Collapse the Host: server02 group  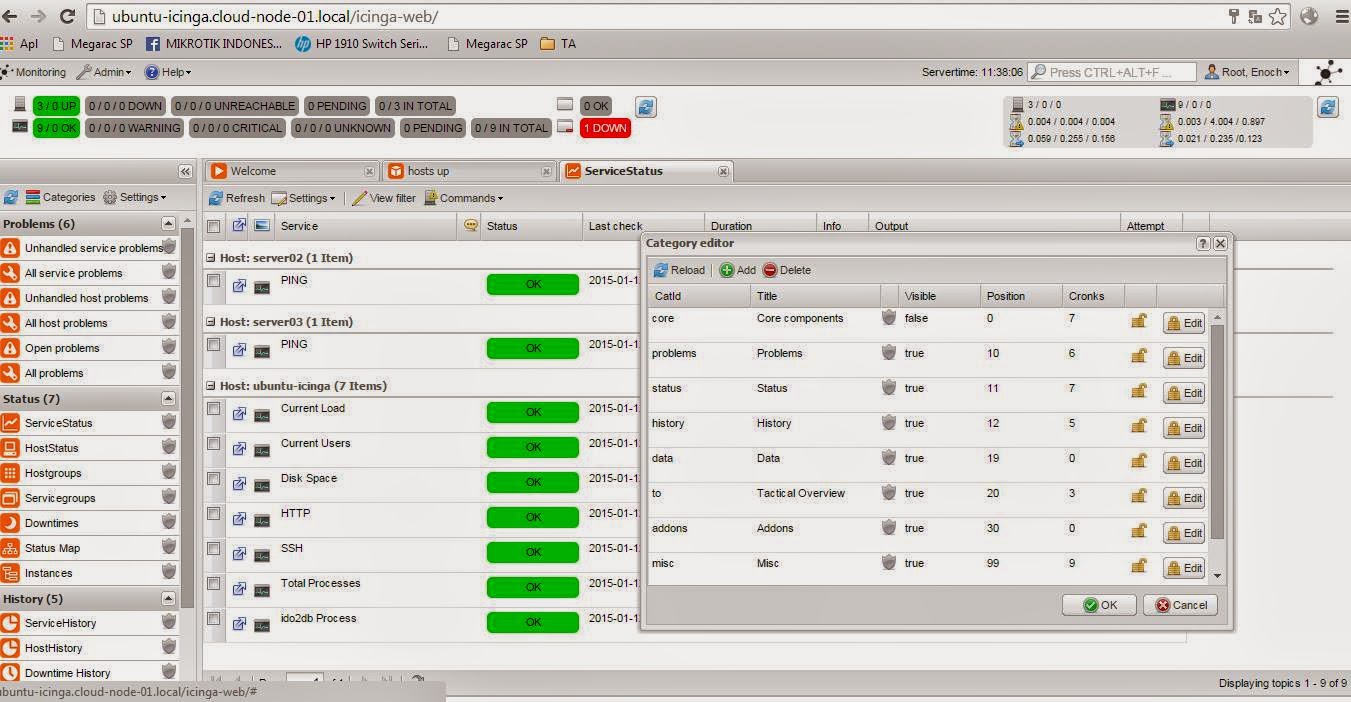[x=211, y=258]
